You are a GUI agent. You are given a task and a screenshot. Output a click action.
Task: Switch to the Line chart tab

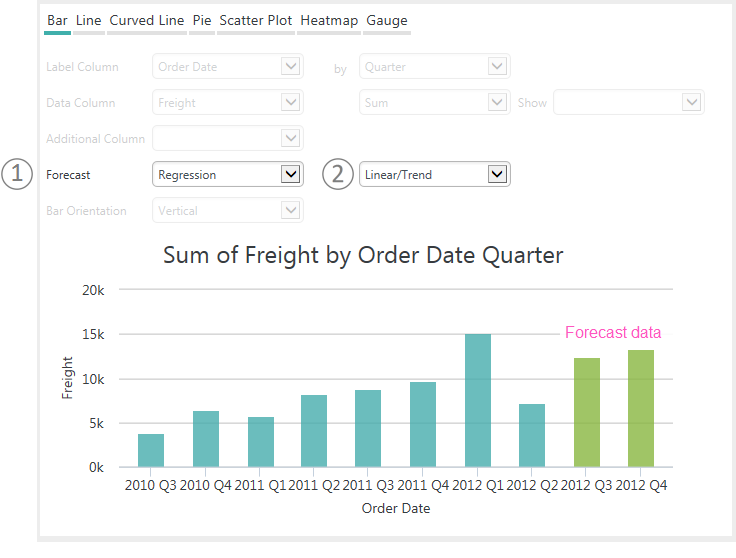point(89,21)
